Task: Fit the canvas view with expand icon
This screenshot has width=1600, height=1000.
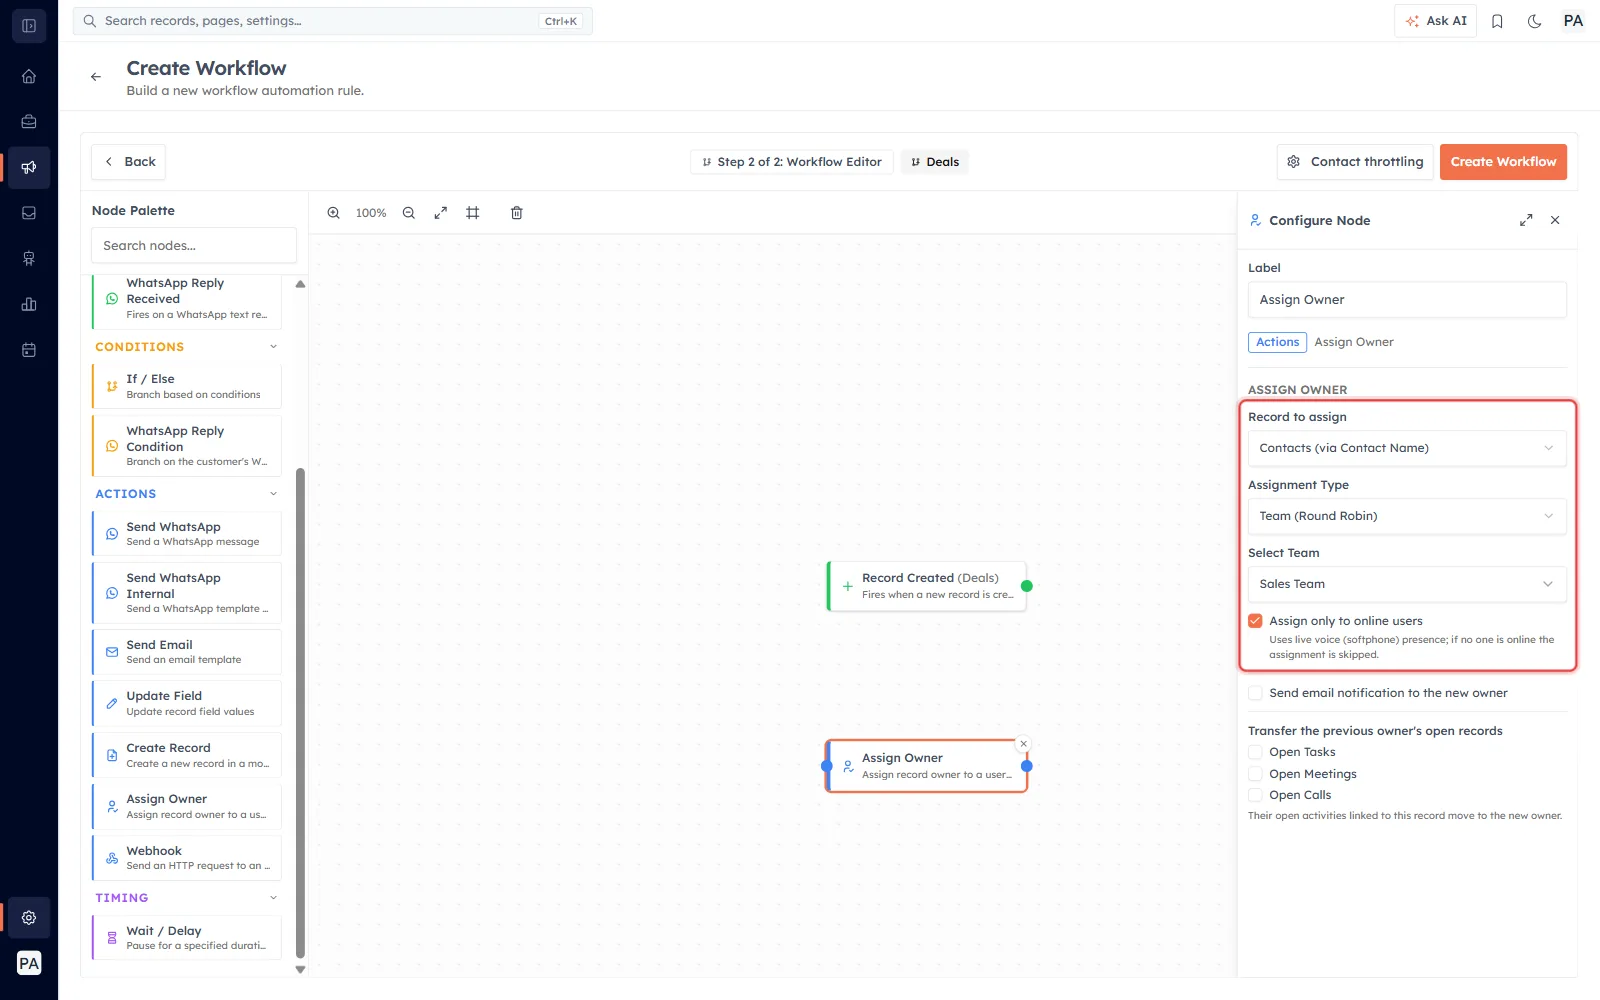Action: [441, 213]
